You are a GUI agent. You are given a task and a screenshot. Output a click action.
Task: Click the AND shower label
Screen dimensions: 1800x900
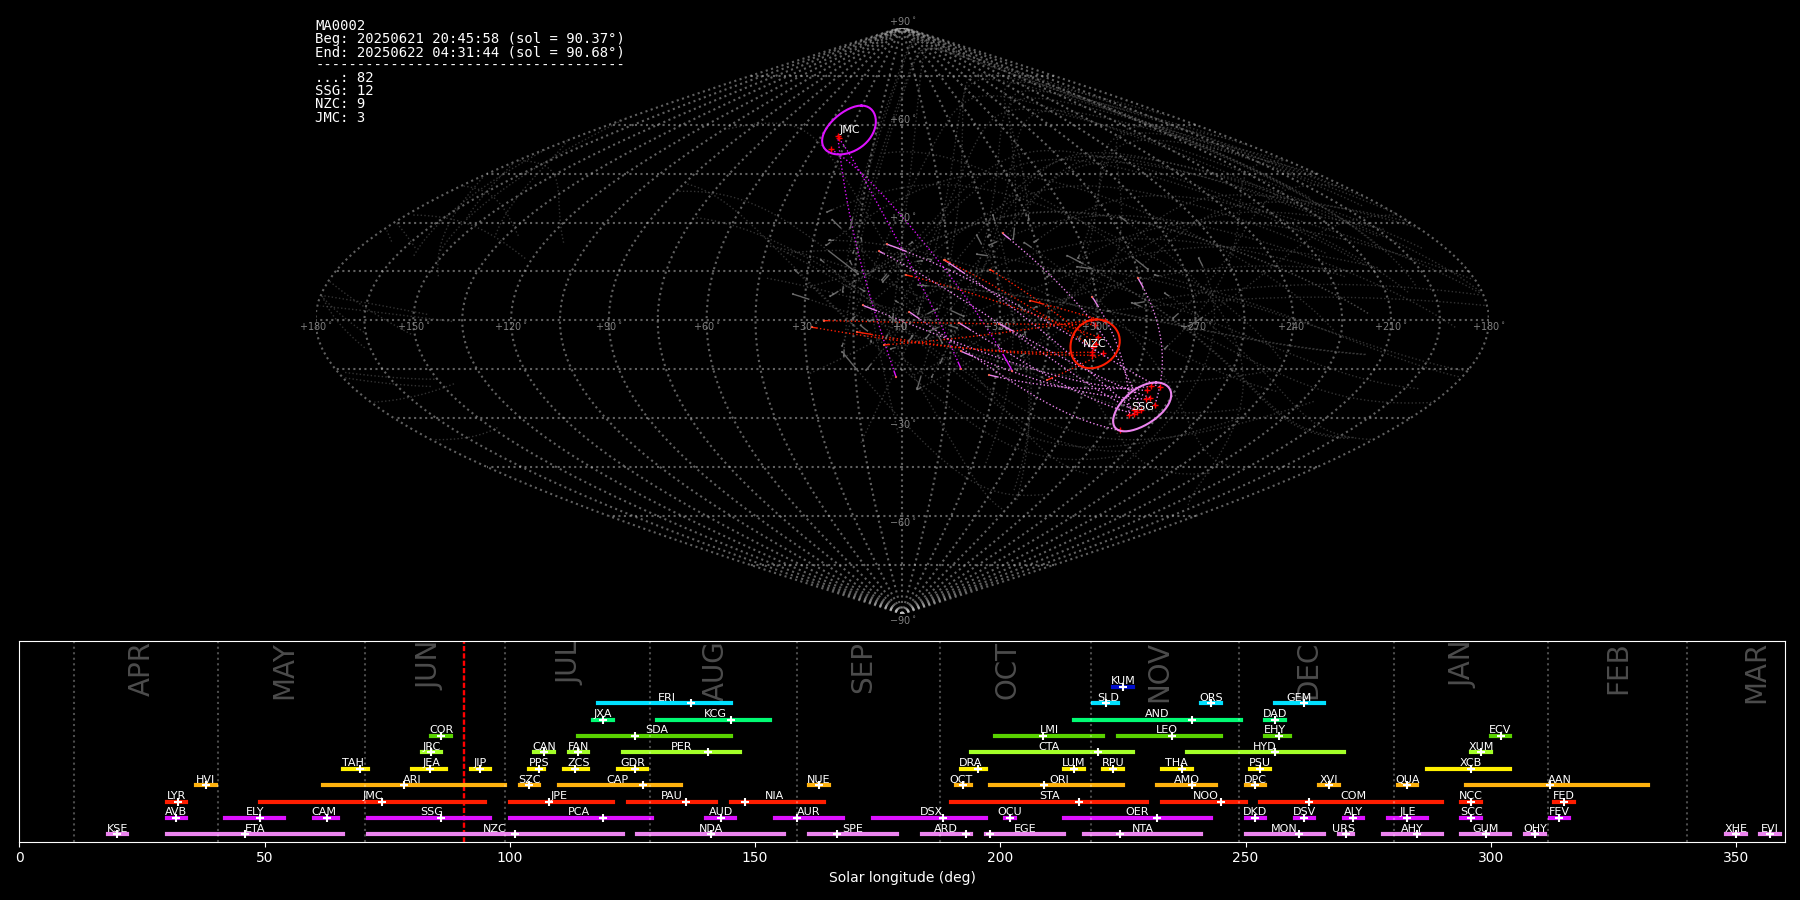[1157, 714]
